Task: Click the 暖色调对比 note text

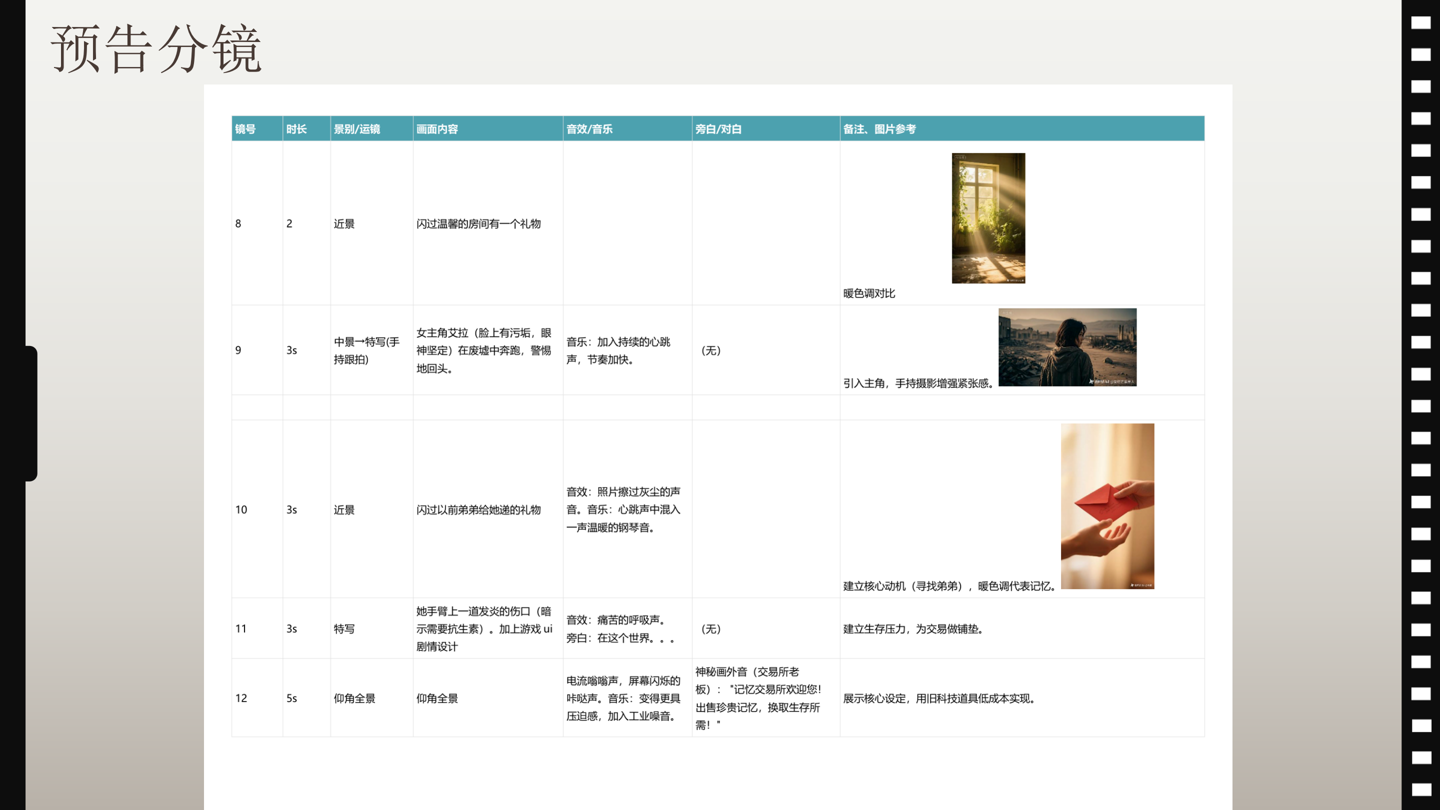Action: click(x=869, y=293)
